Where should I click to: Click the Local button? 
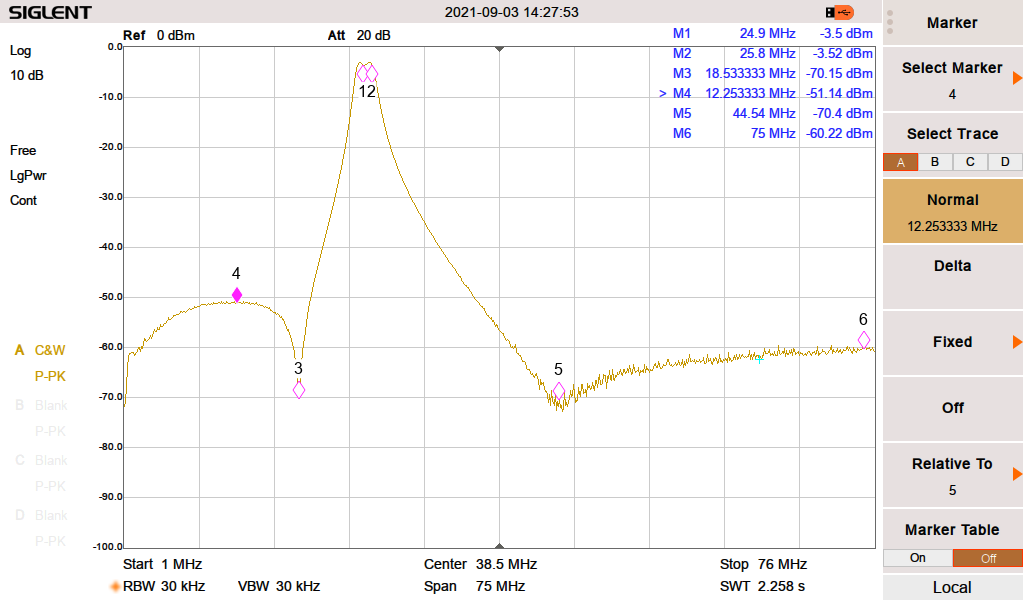click(x=953, y=587)
